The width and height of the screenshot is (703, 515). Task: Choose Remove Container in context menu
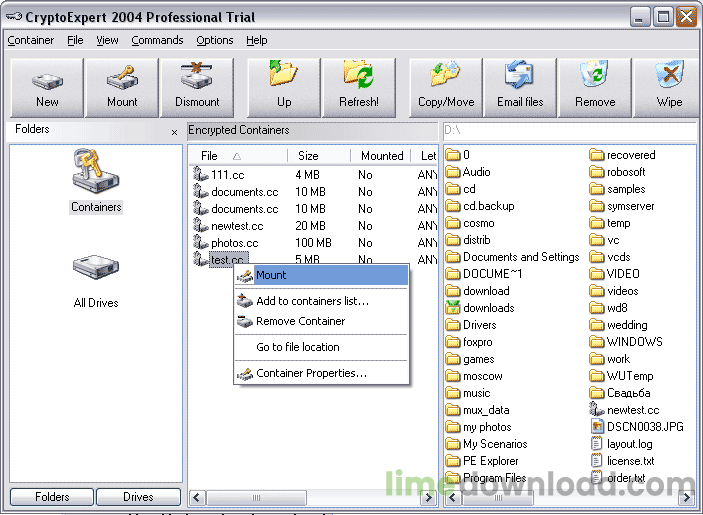click(321, 321)
